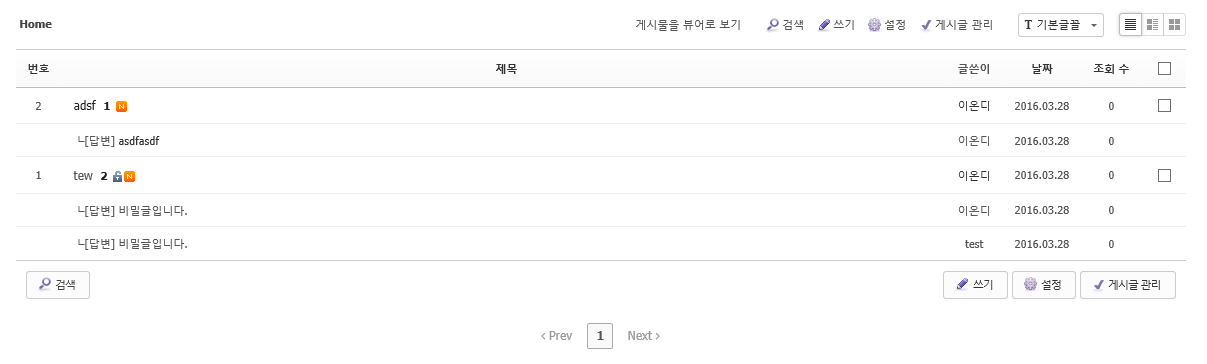Click the top 검색 magnifier icon
The width and height of the screenshot is (1207, 364).
pos(773,25)
